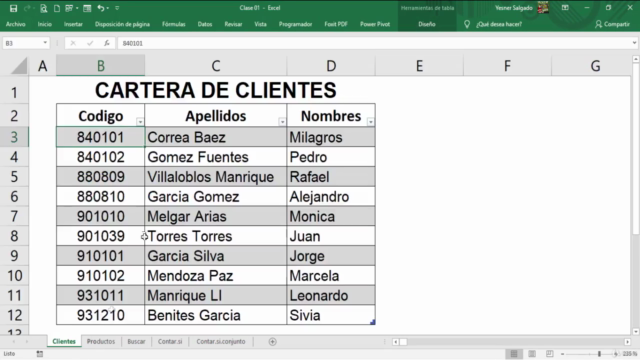This screenshot has height=360, width=640.
Task: Open the Diseño table tools tab
Action: click(x=427, y=24)
